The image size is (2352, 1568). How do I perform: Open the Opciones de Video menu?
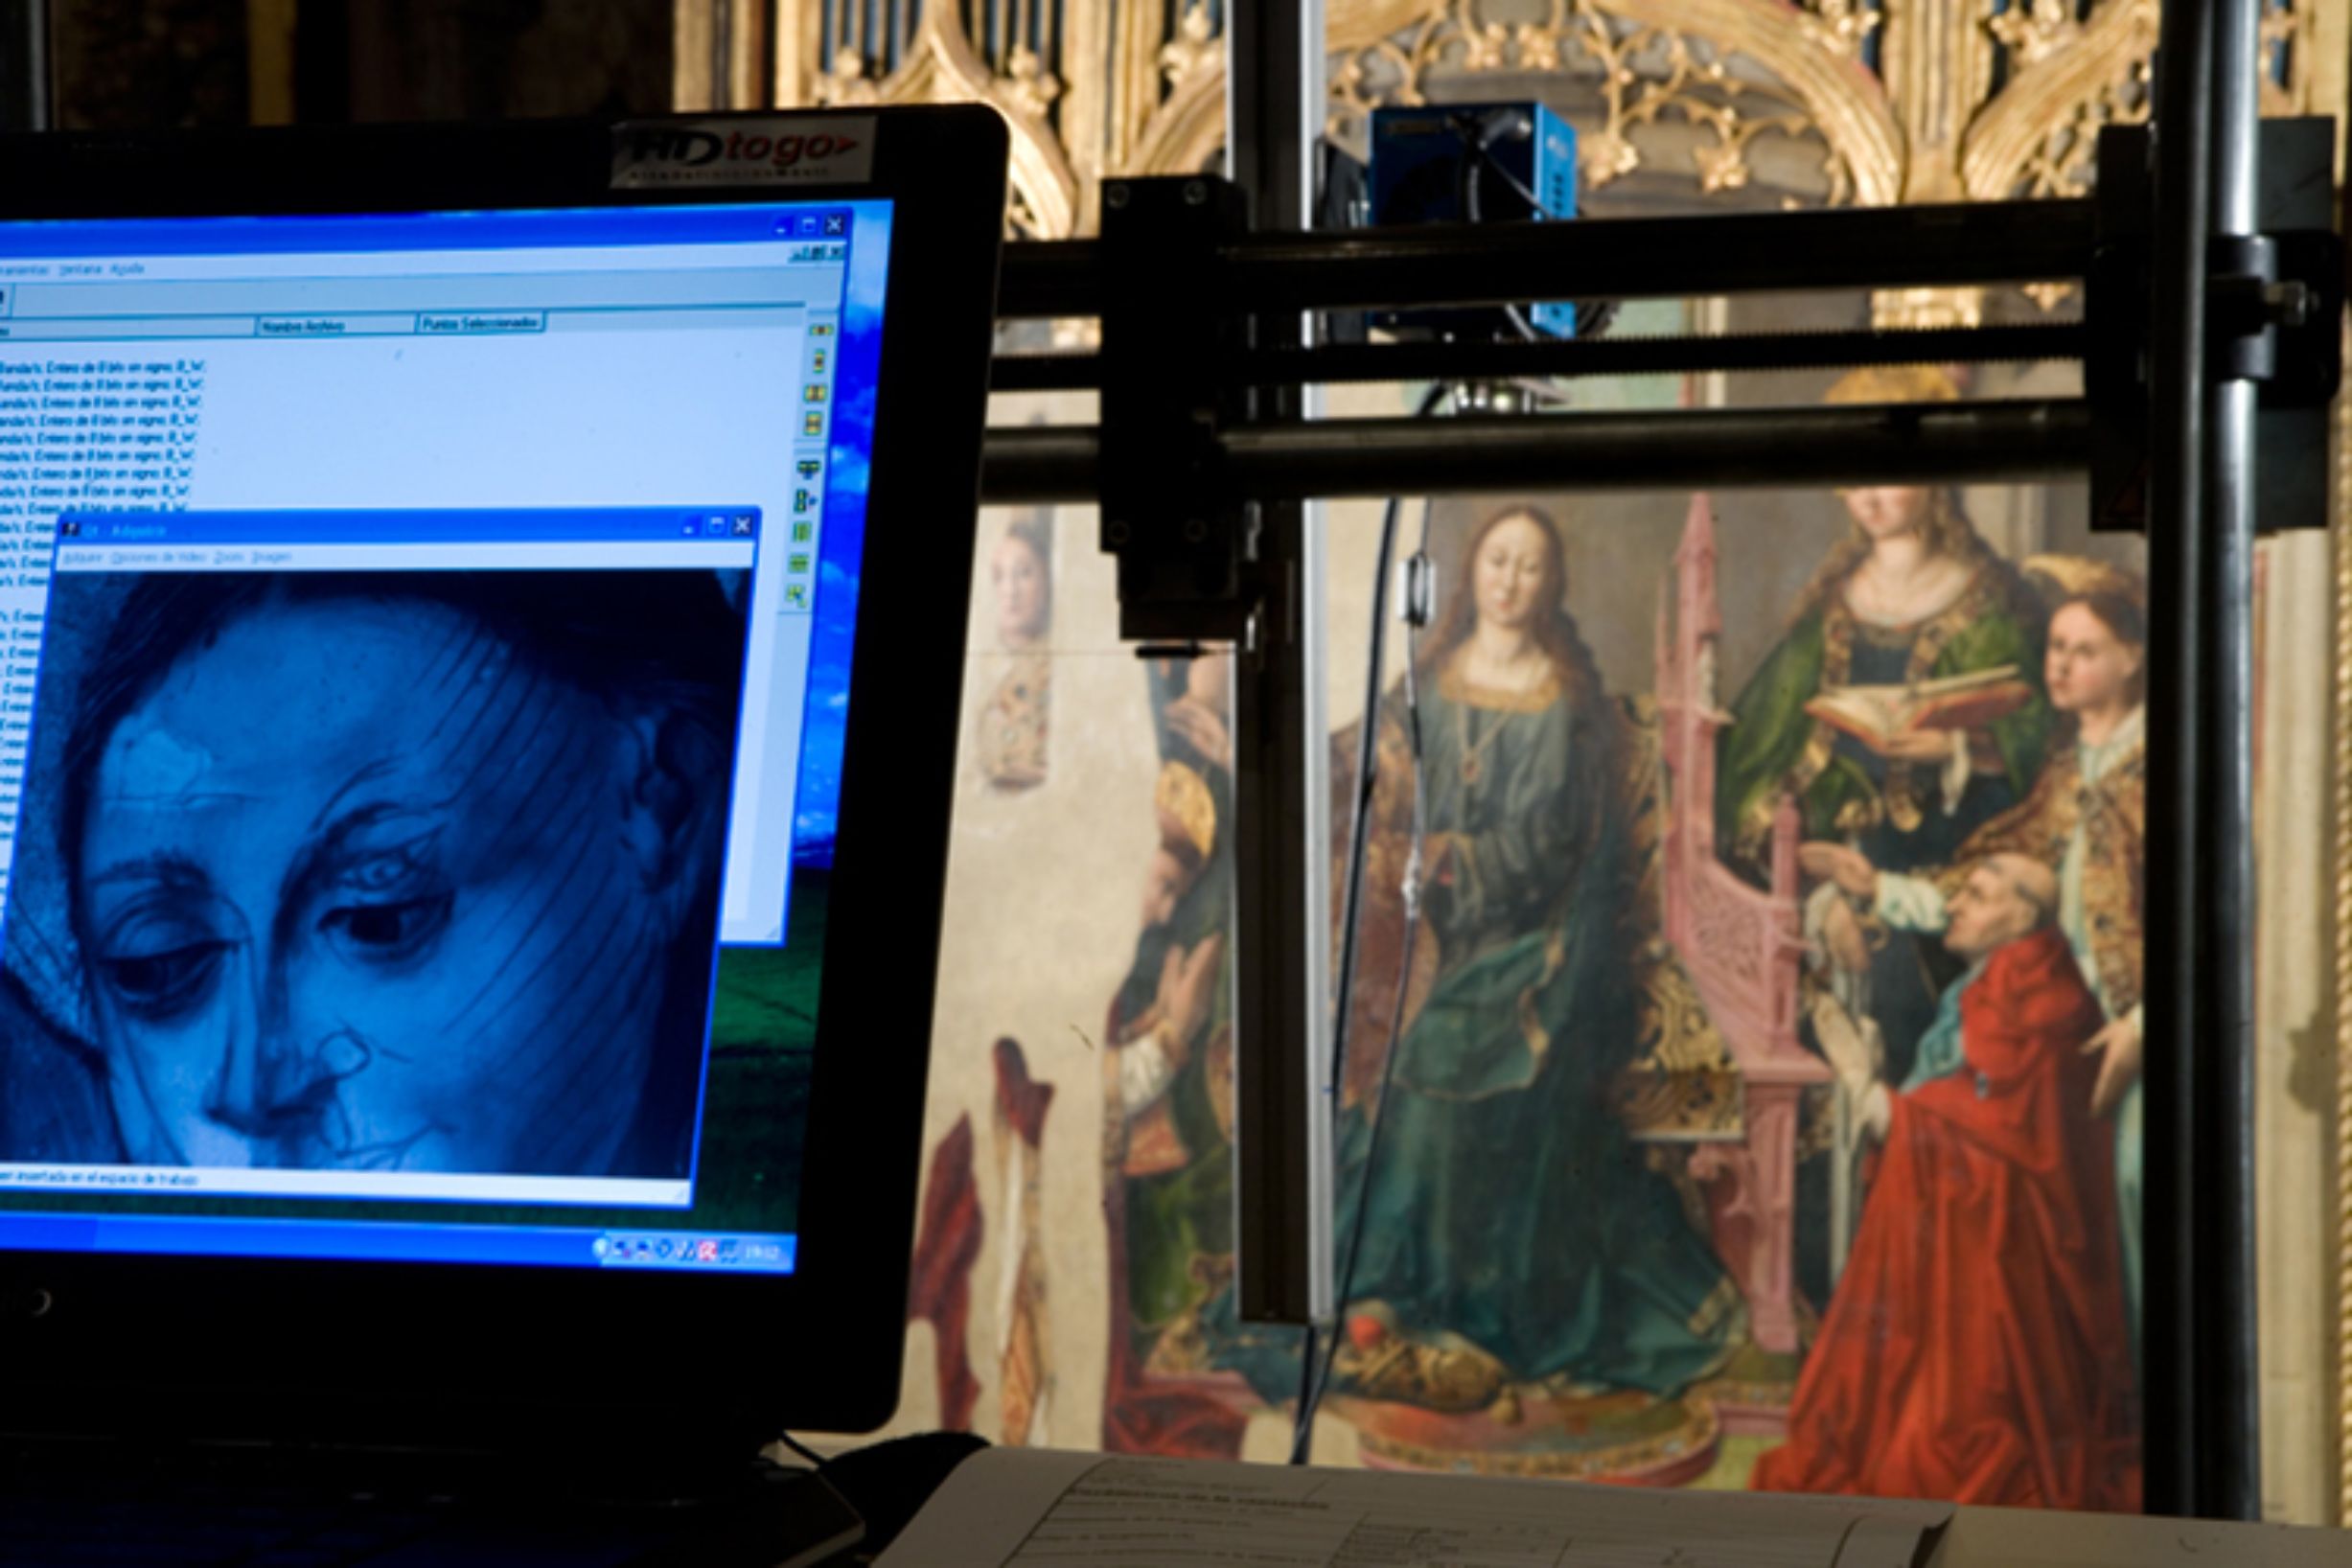coord(157,556)
